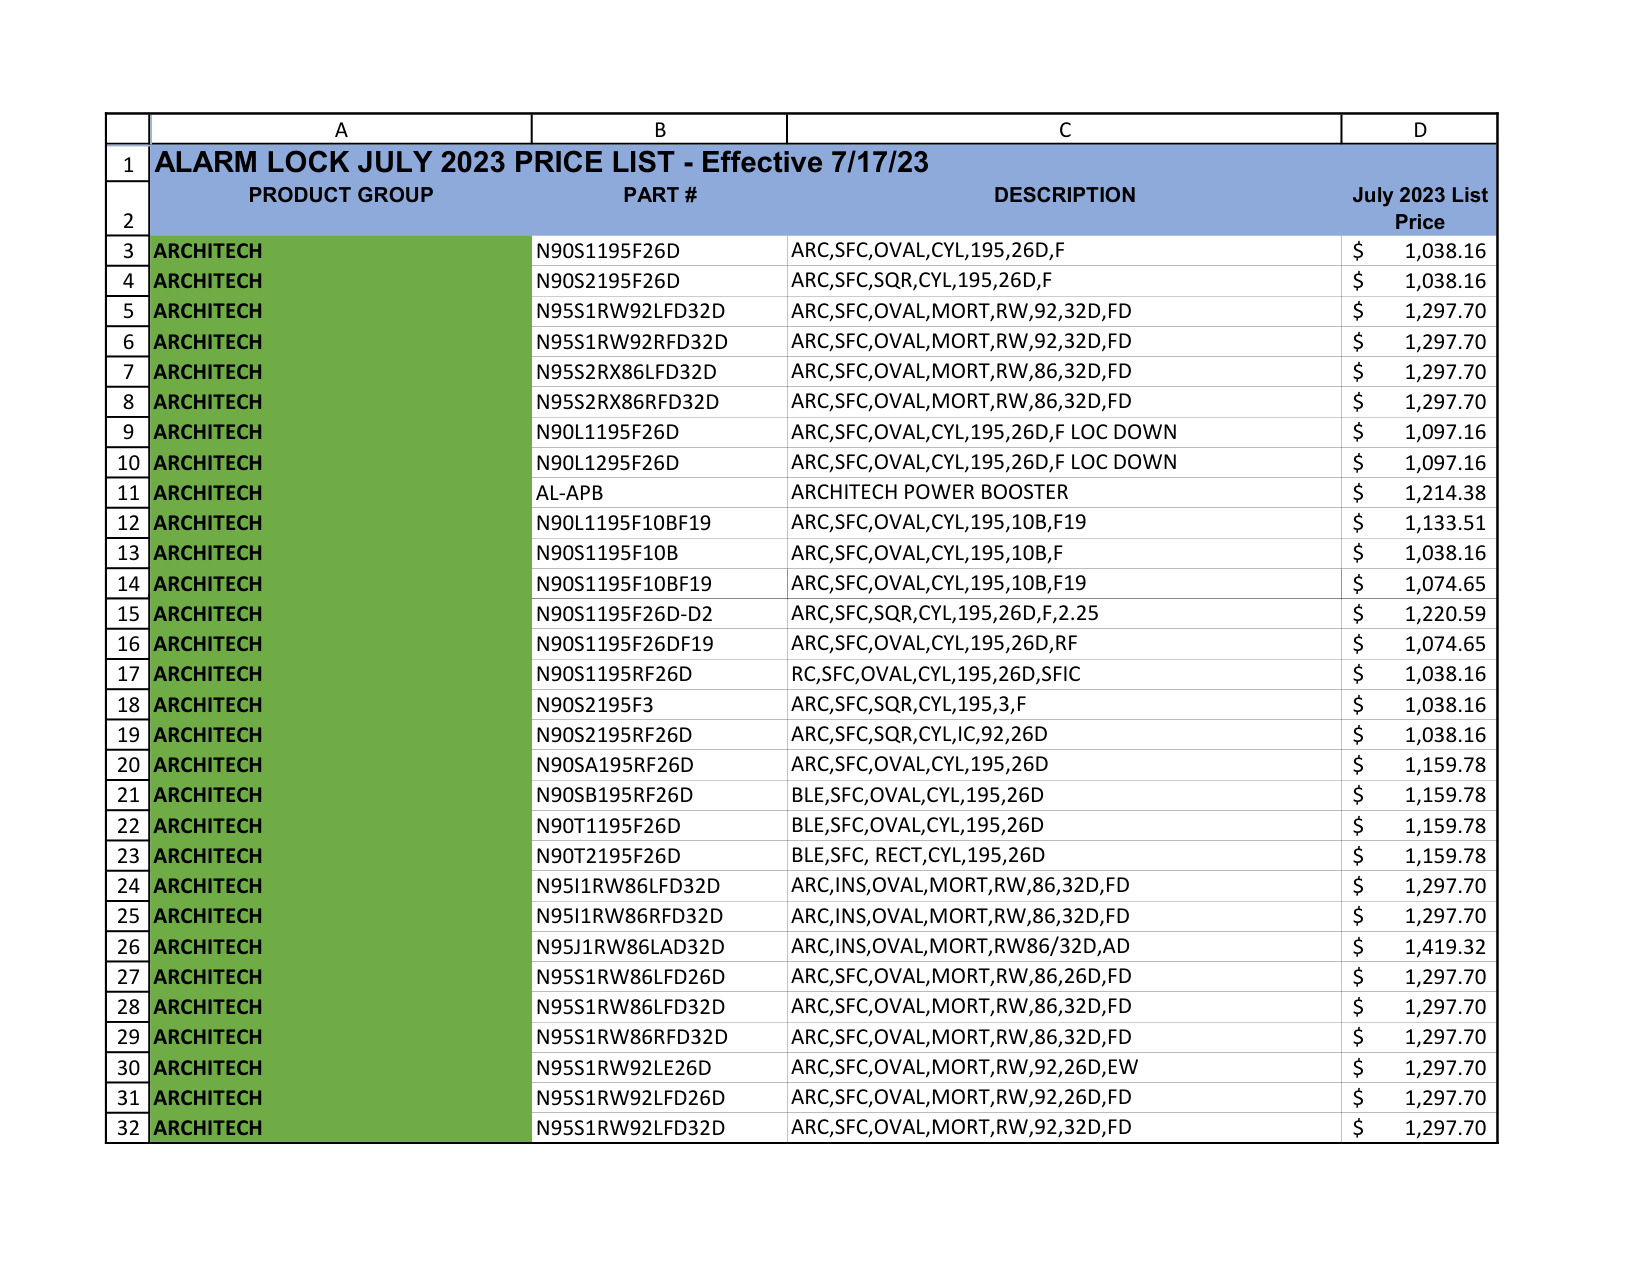The width and height of the screenshot is (1650, 1275).
Task: Click description ARC,SFC,SQR,CYL,195,26D,F,2.25
Action: [1064, 614]
